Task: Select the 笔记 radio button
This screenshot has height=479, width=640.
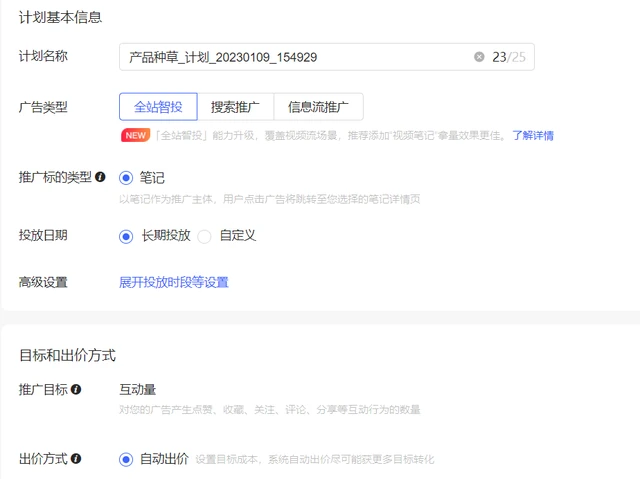Action: tap(126, 178)
